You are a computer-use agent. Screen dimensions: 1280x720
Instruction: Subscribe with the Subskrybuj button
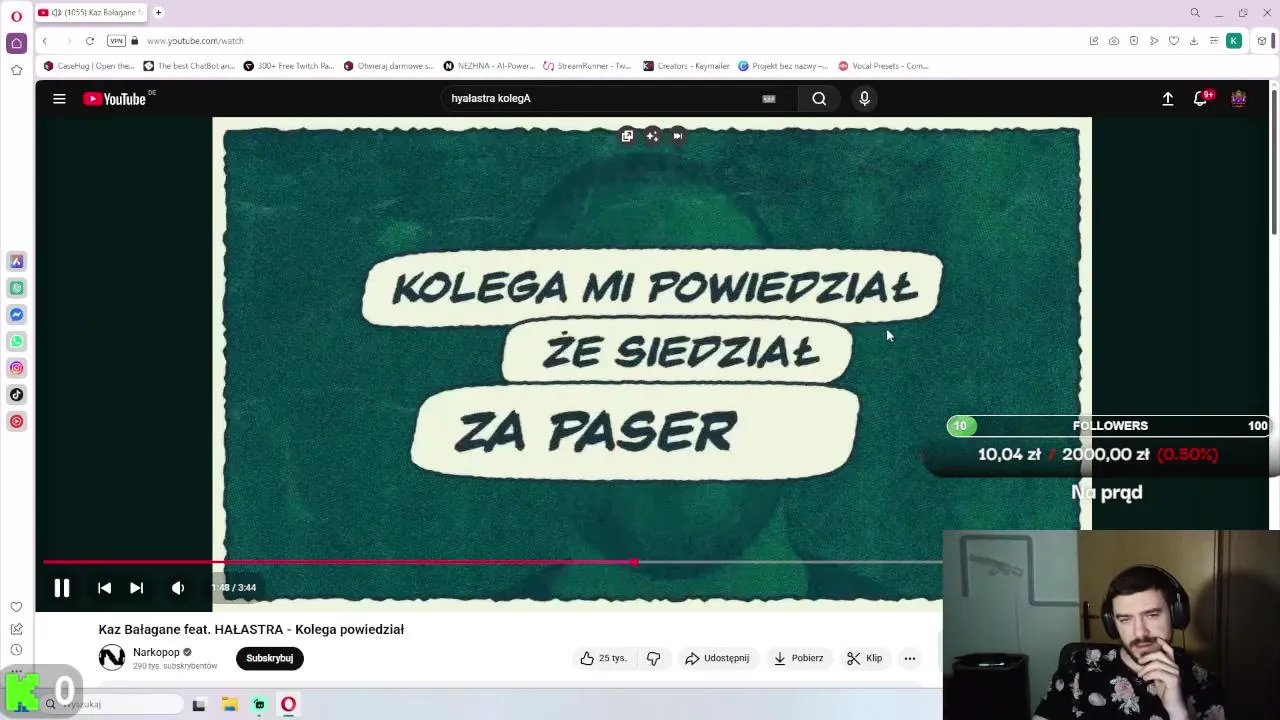pyautogui.click(x=270, y=658)
